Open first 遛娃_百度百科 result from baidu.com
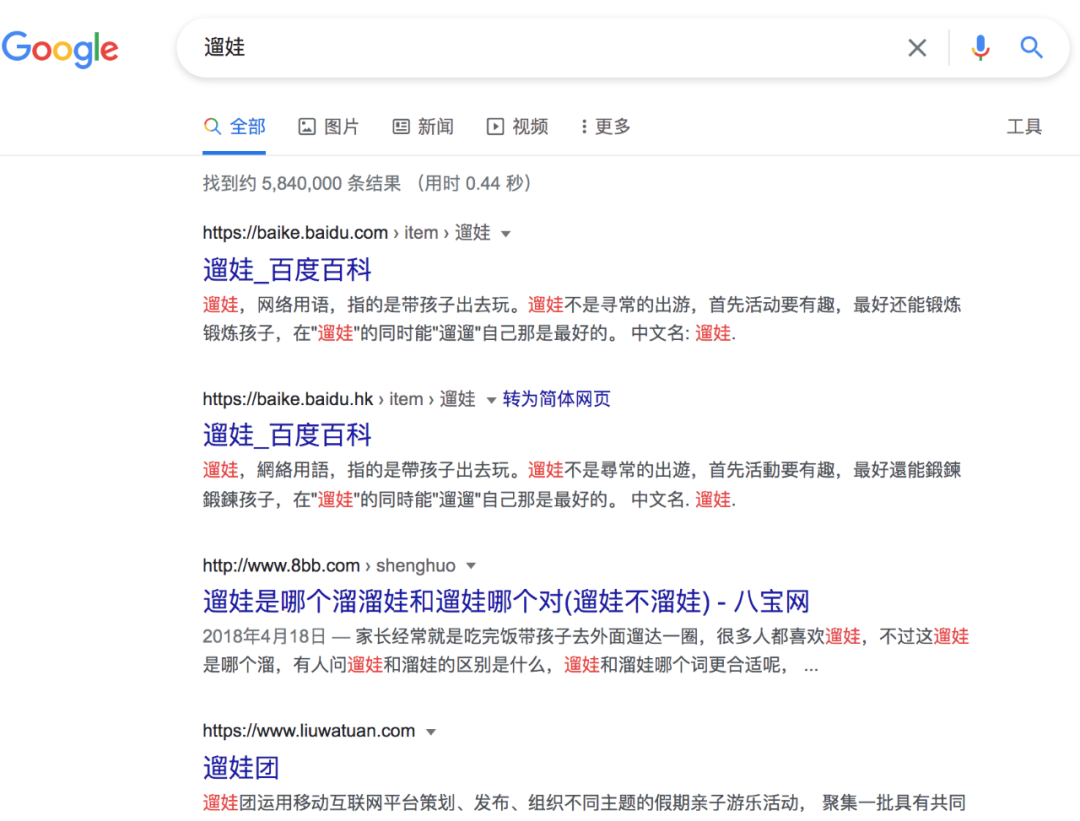 click(x=287, y=269)
